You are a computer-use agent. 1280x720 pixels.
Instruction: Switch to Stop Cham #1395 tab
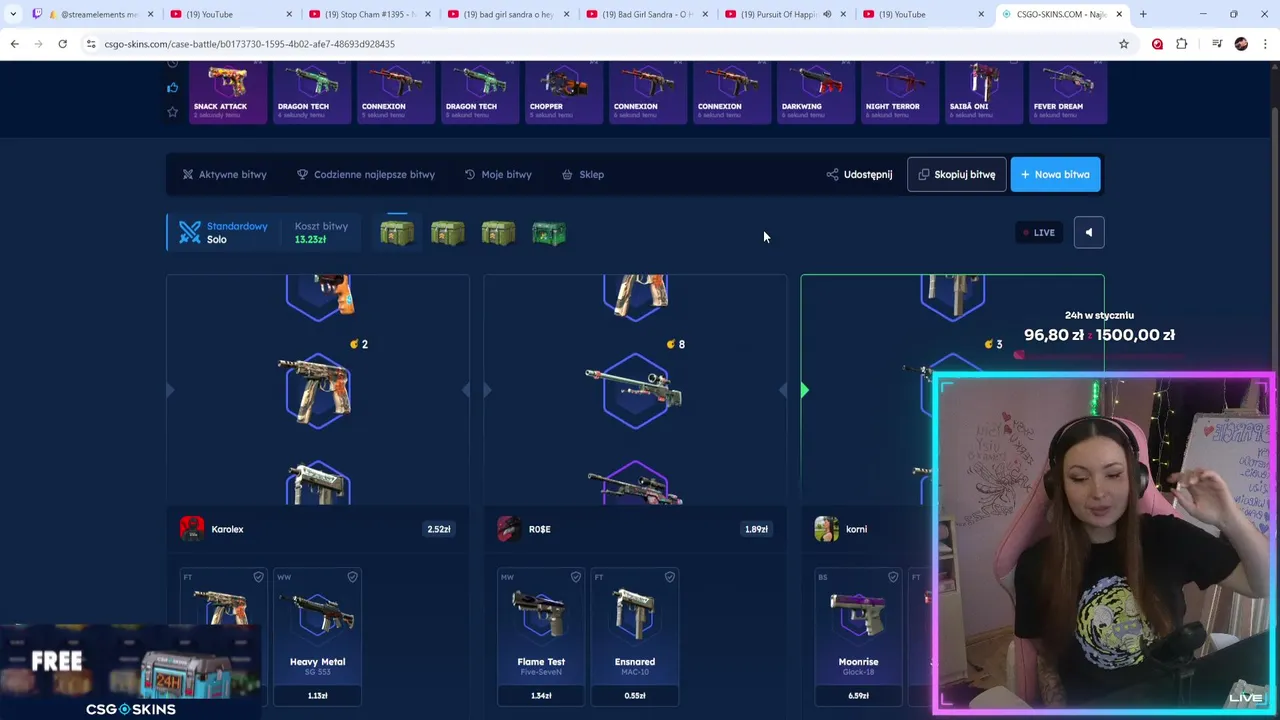(369, 14)
